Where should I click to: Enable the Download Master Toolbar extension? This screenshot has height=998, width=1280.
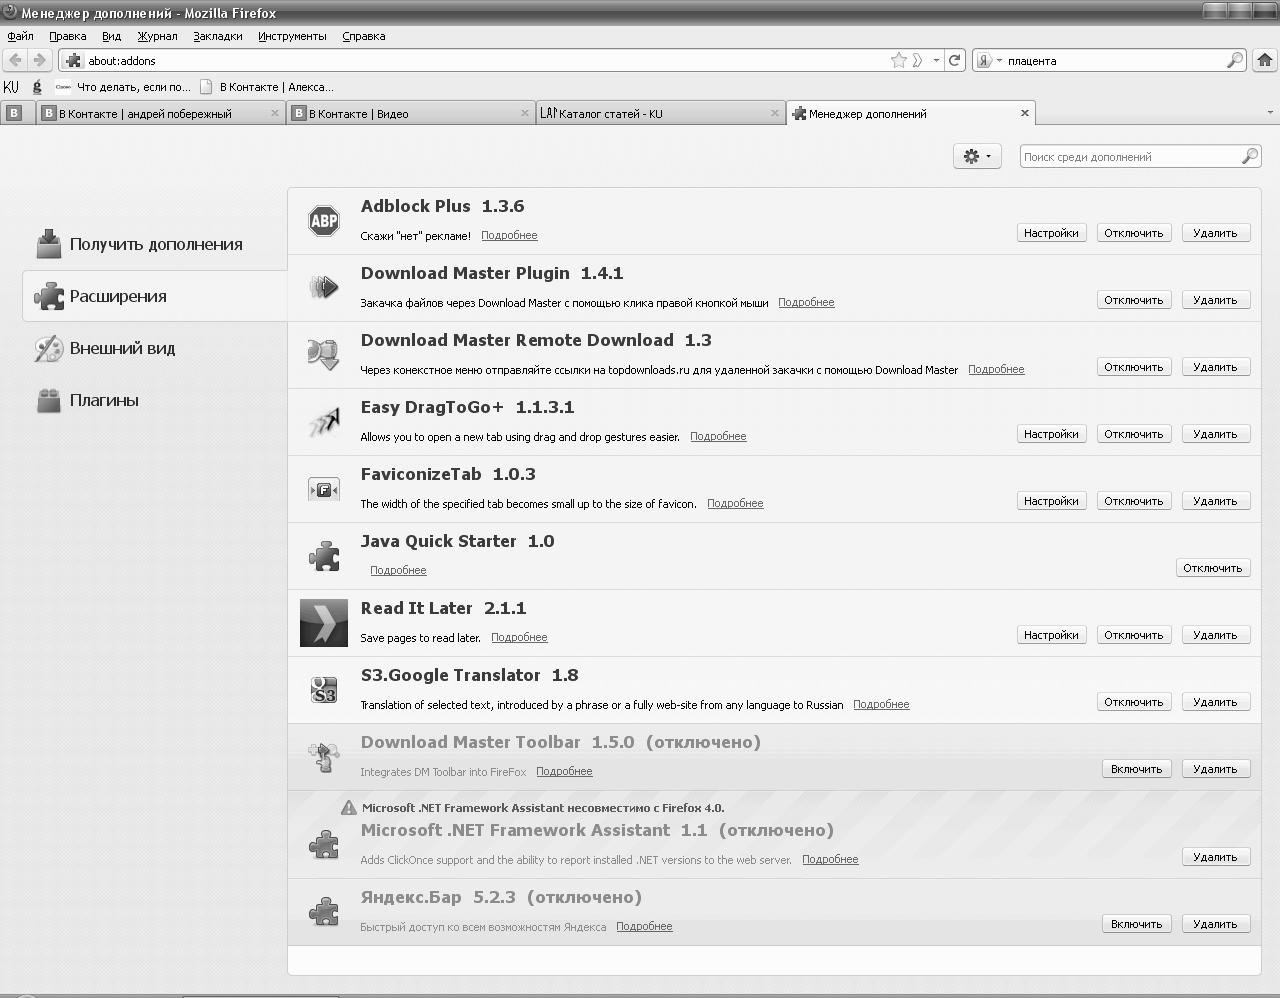pyautogui.click(x=1136, y=769)
